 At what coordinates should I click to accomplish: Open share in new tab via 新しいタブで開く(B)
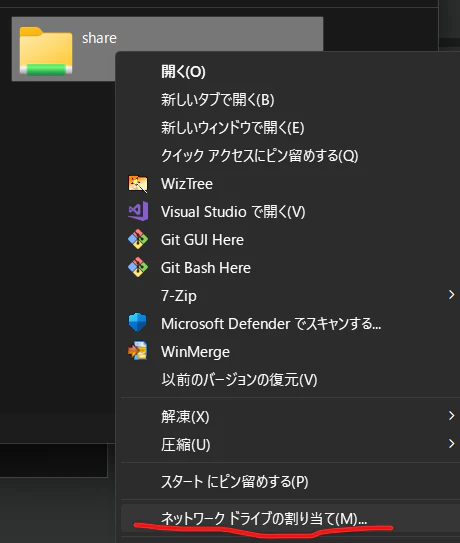point(218,100)
